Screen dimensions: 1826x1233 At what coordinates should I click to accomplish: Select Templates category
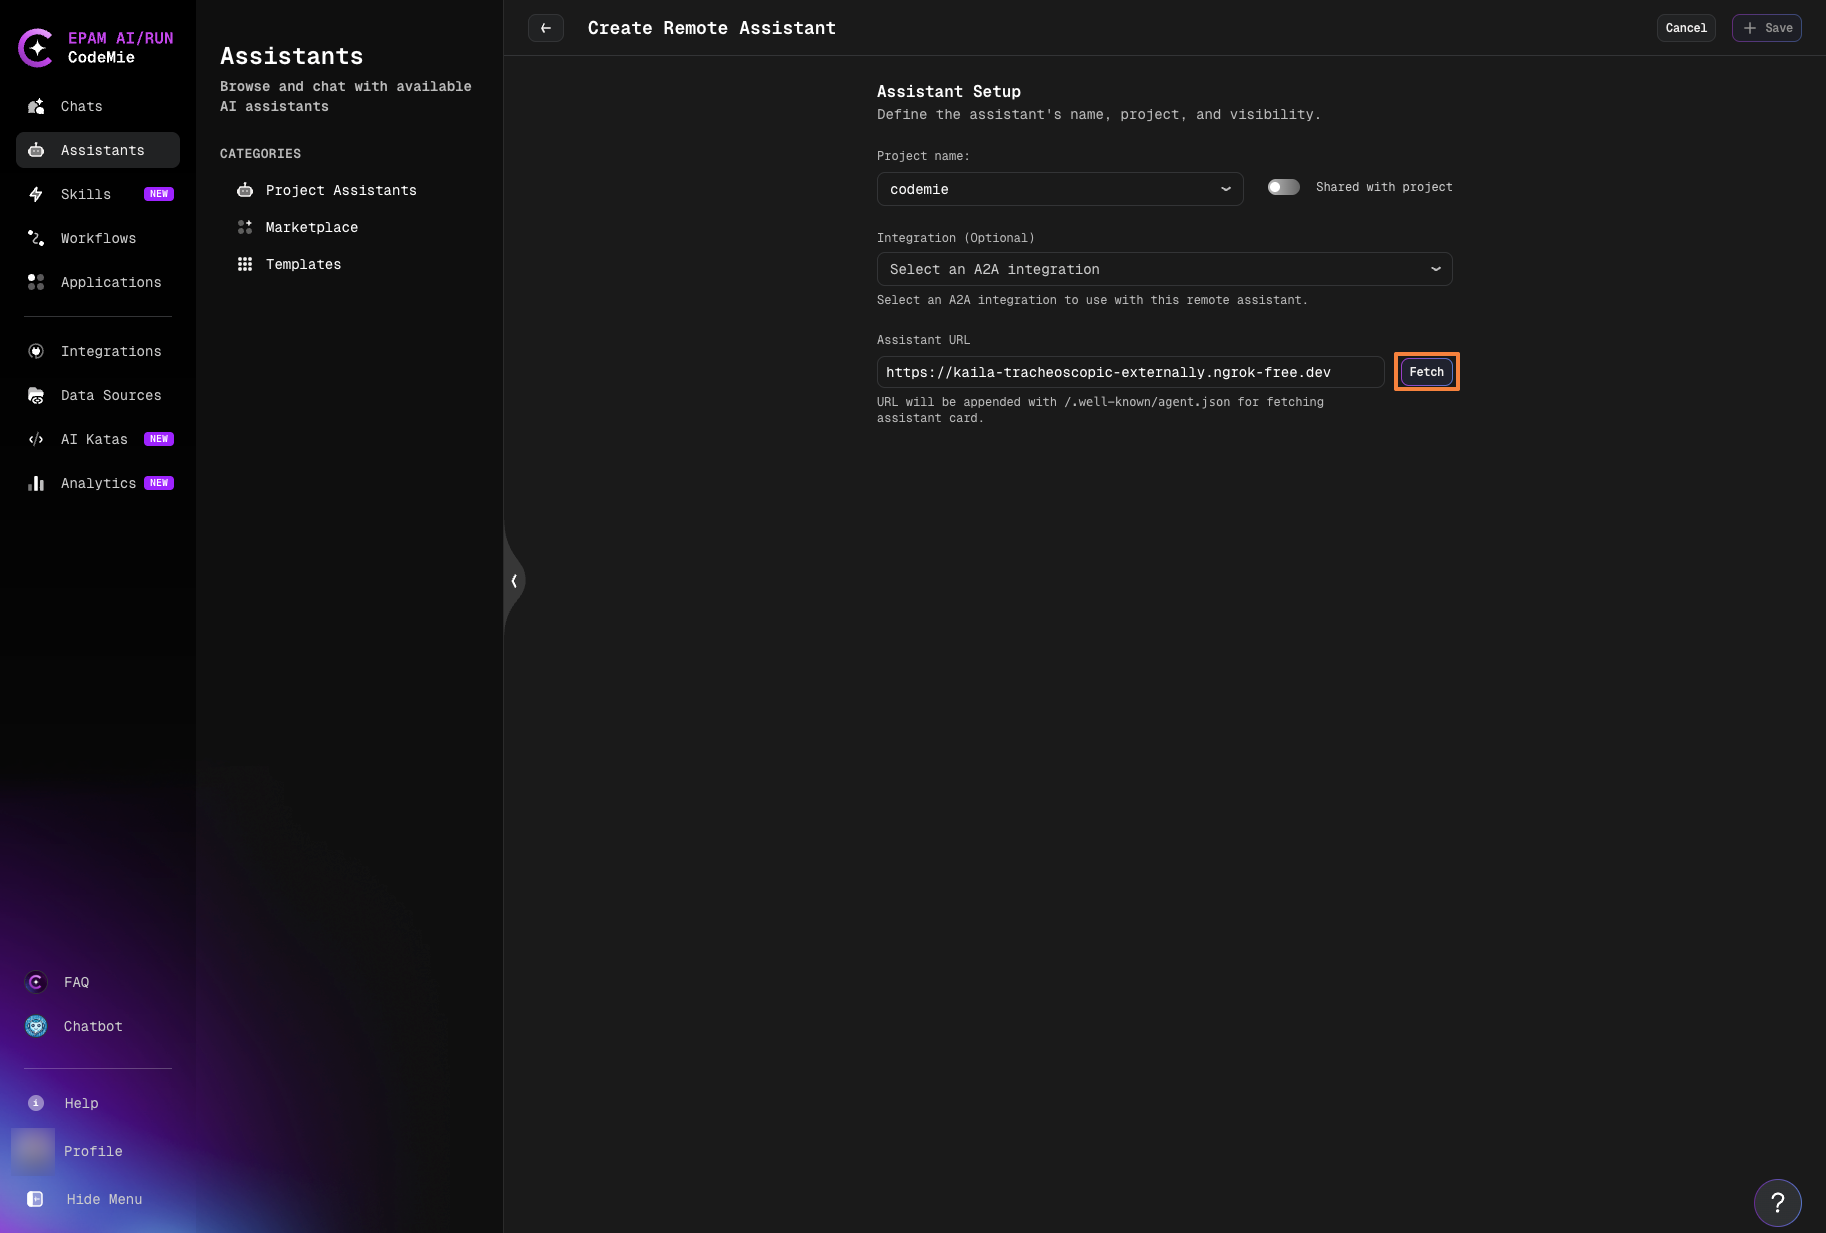coord(303,265)
